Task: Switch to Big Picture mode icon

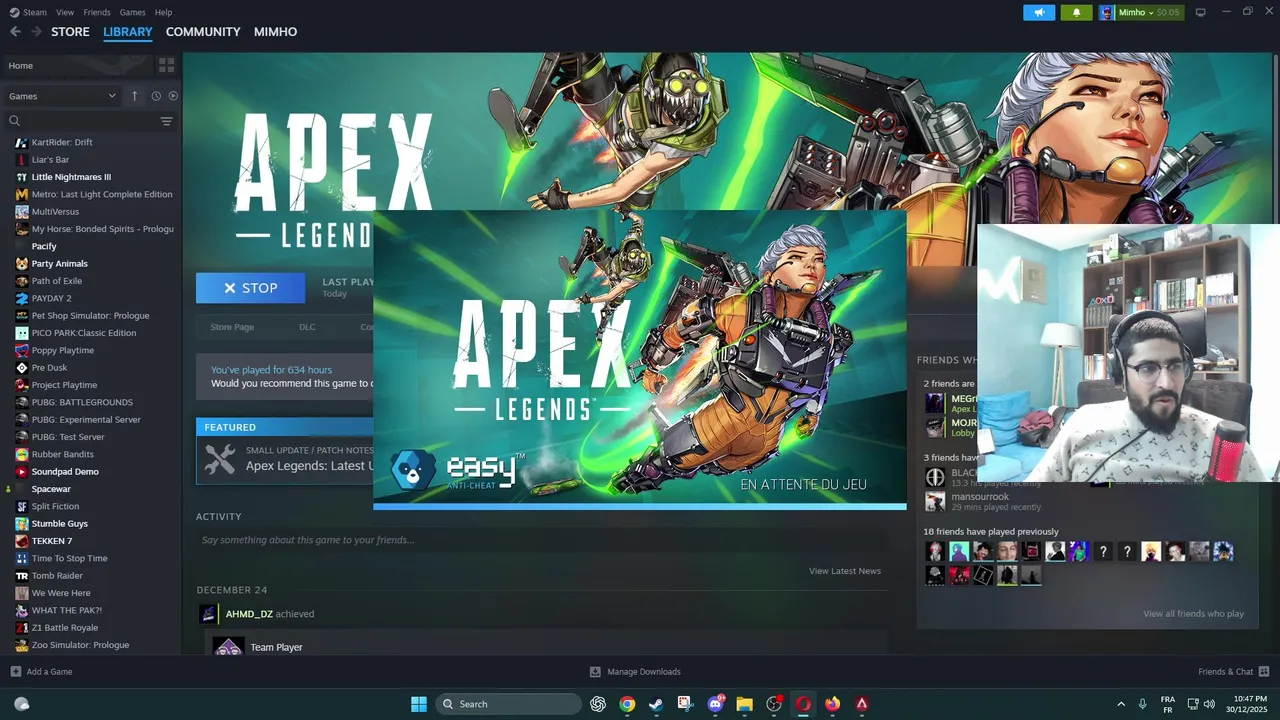Action: [1200, 12]
